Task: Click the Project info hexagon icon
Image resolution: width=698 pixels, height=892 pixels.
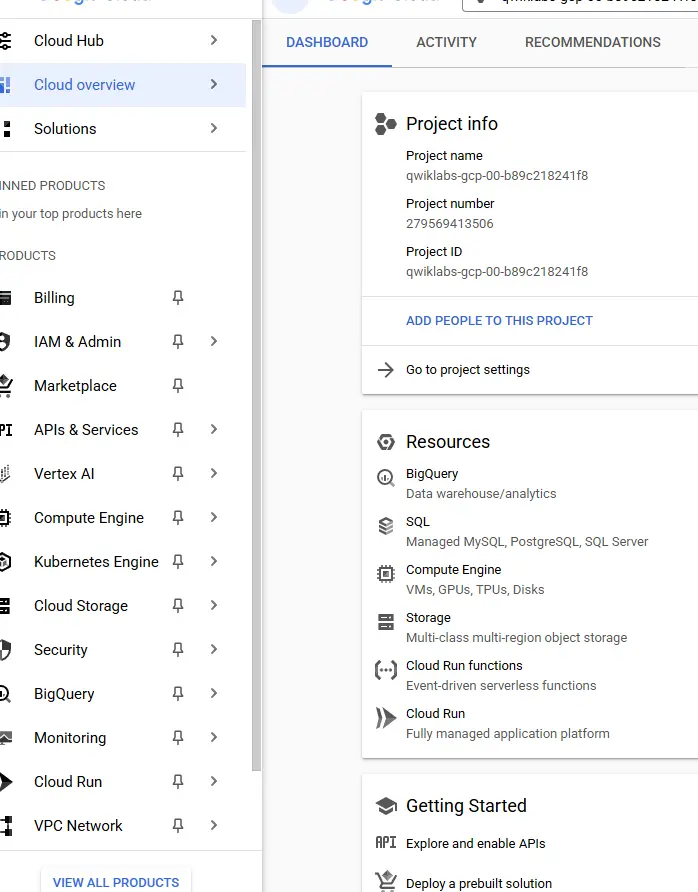Action: click(385, 124)
